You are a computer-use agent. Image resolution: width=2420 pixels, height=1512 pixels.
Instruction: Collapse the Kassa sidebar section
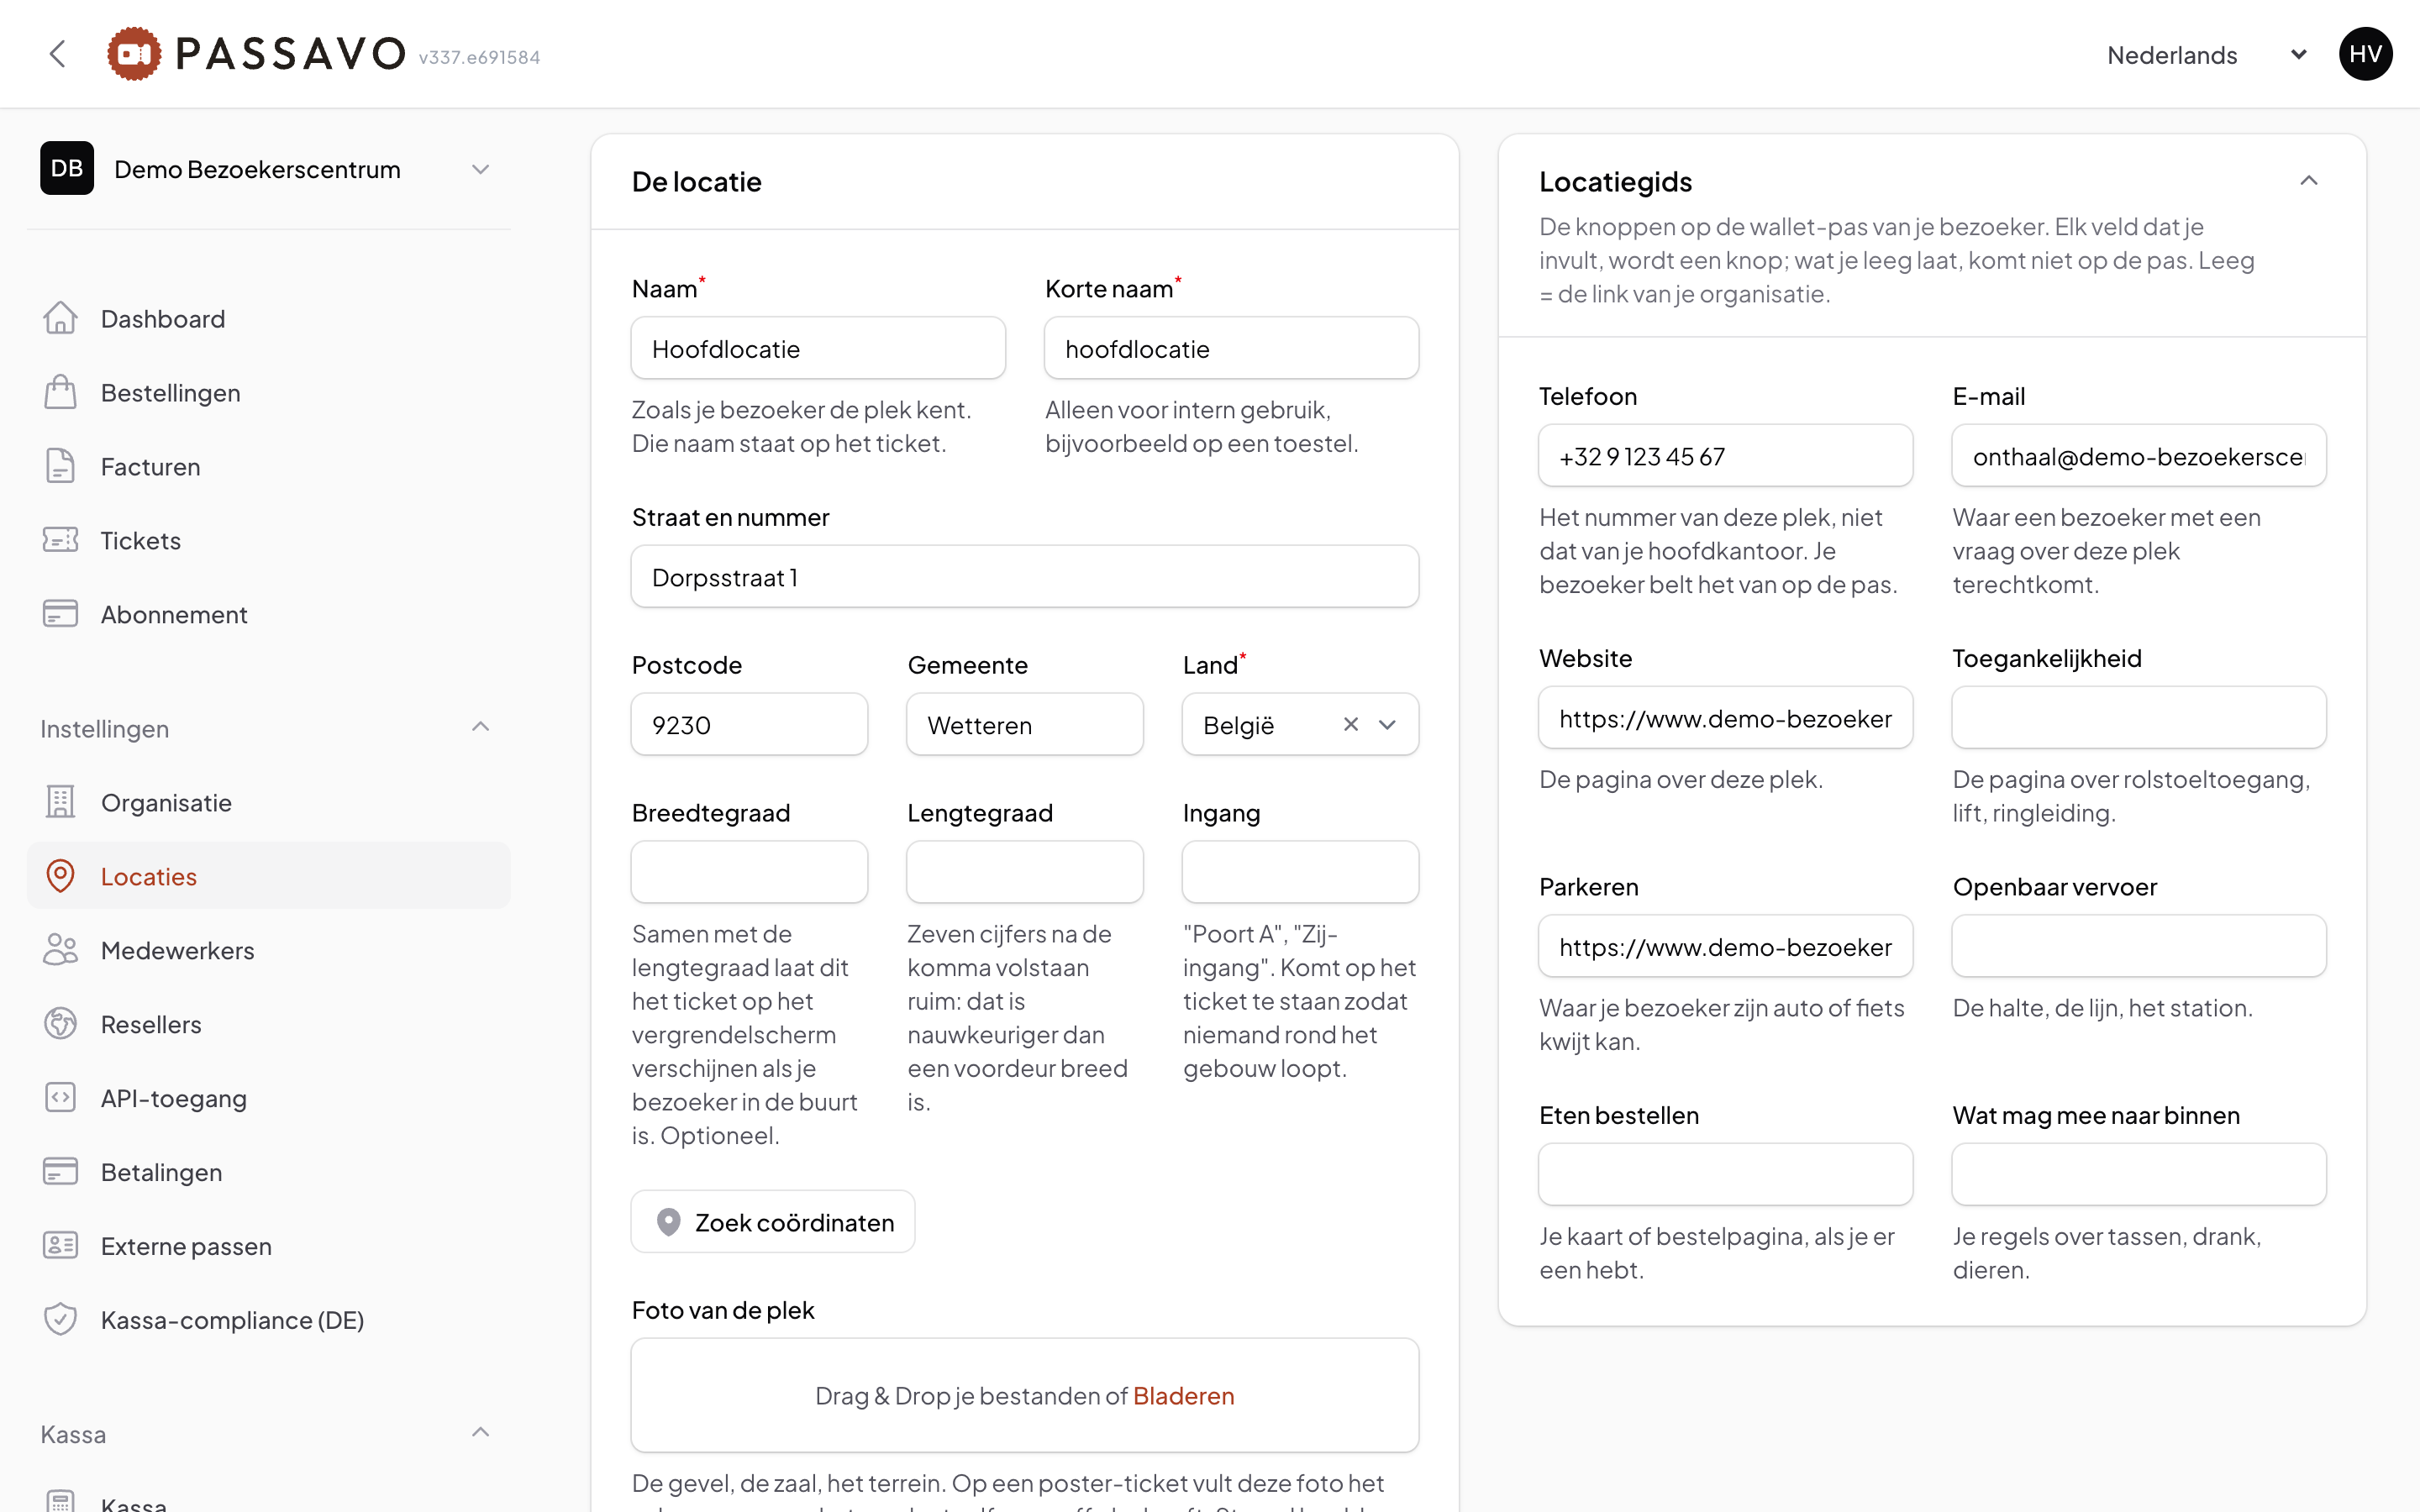tap(480, 1433)
